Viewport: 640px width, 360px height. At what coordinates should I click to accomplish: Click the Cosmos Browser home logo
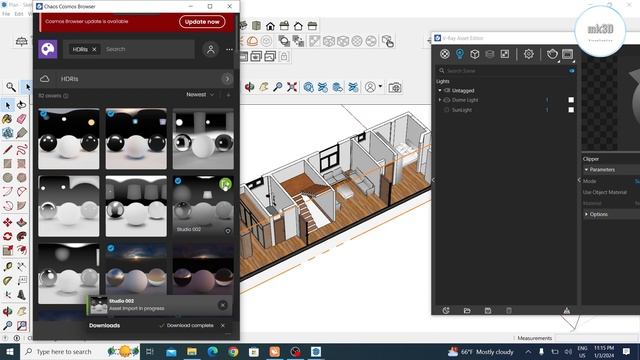pos(48,49)
